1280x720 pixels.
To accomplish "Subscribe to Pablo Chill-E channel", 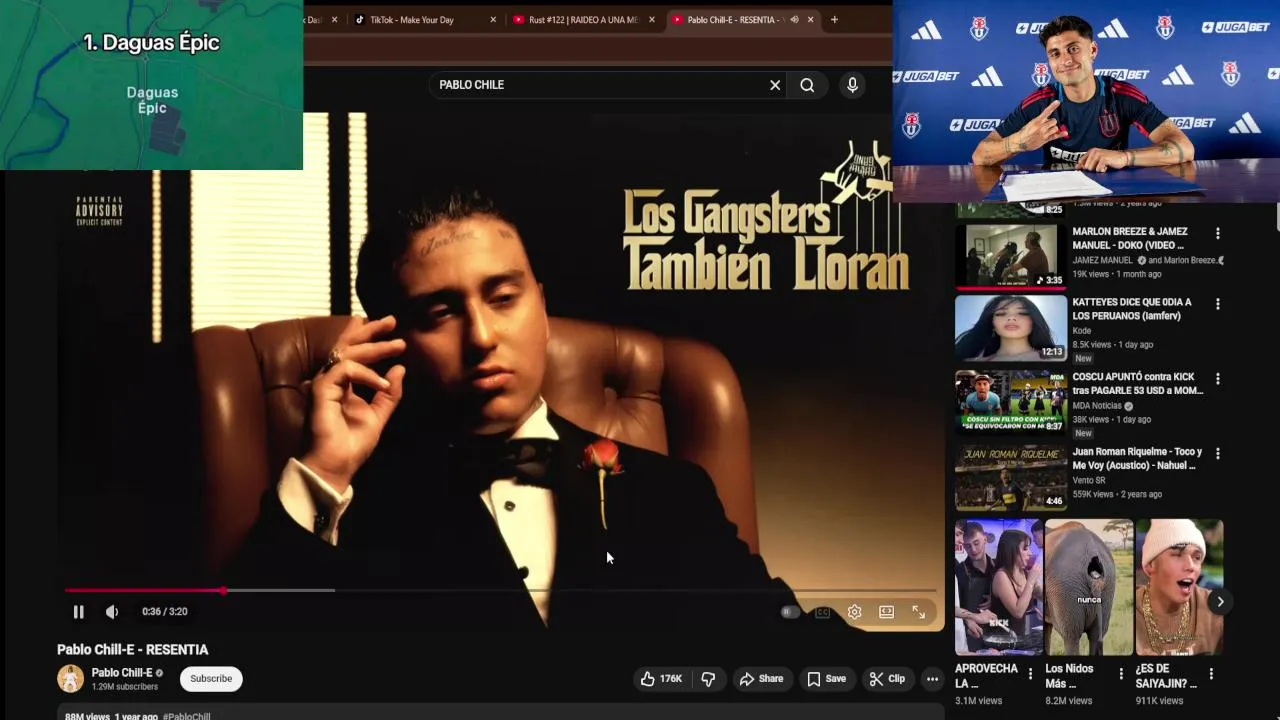I will point(211,679).
